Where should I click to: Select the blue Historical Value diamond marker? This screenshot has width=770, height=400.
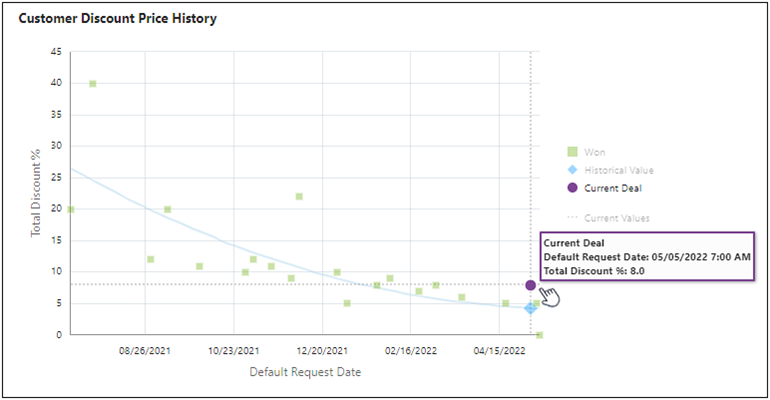530,308
